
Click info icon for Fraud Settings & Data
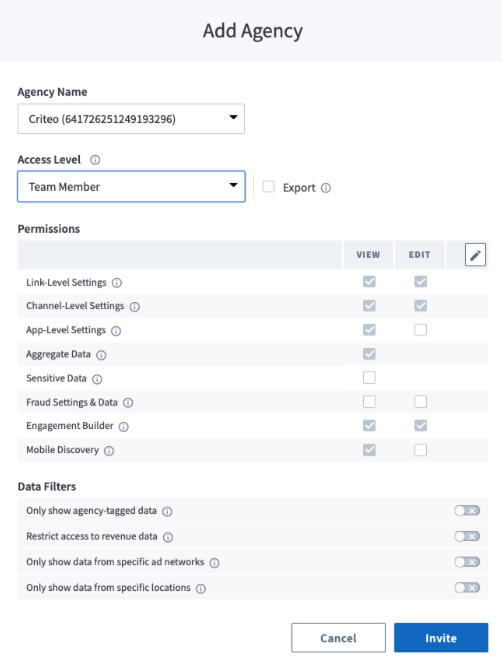coord(128,403)
